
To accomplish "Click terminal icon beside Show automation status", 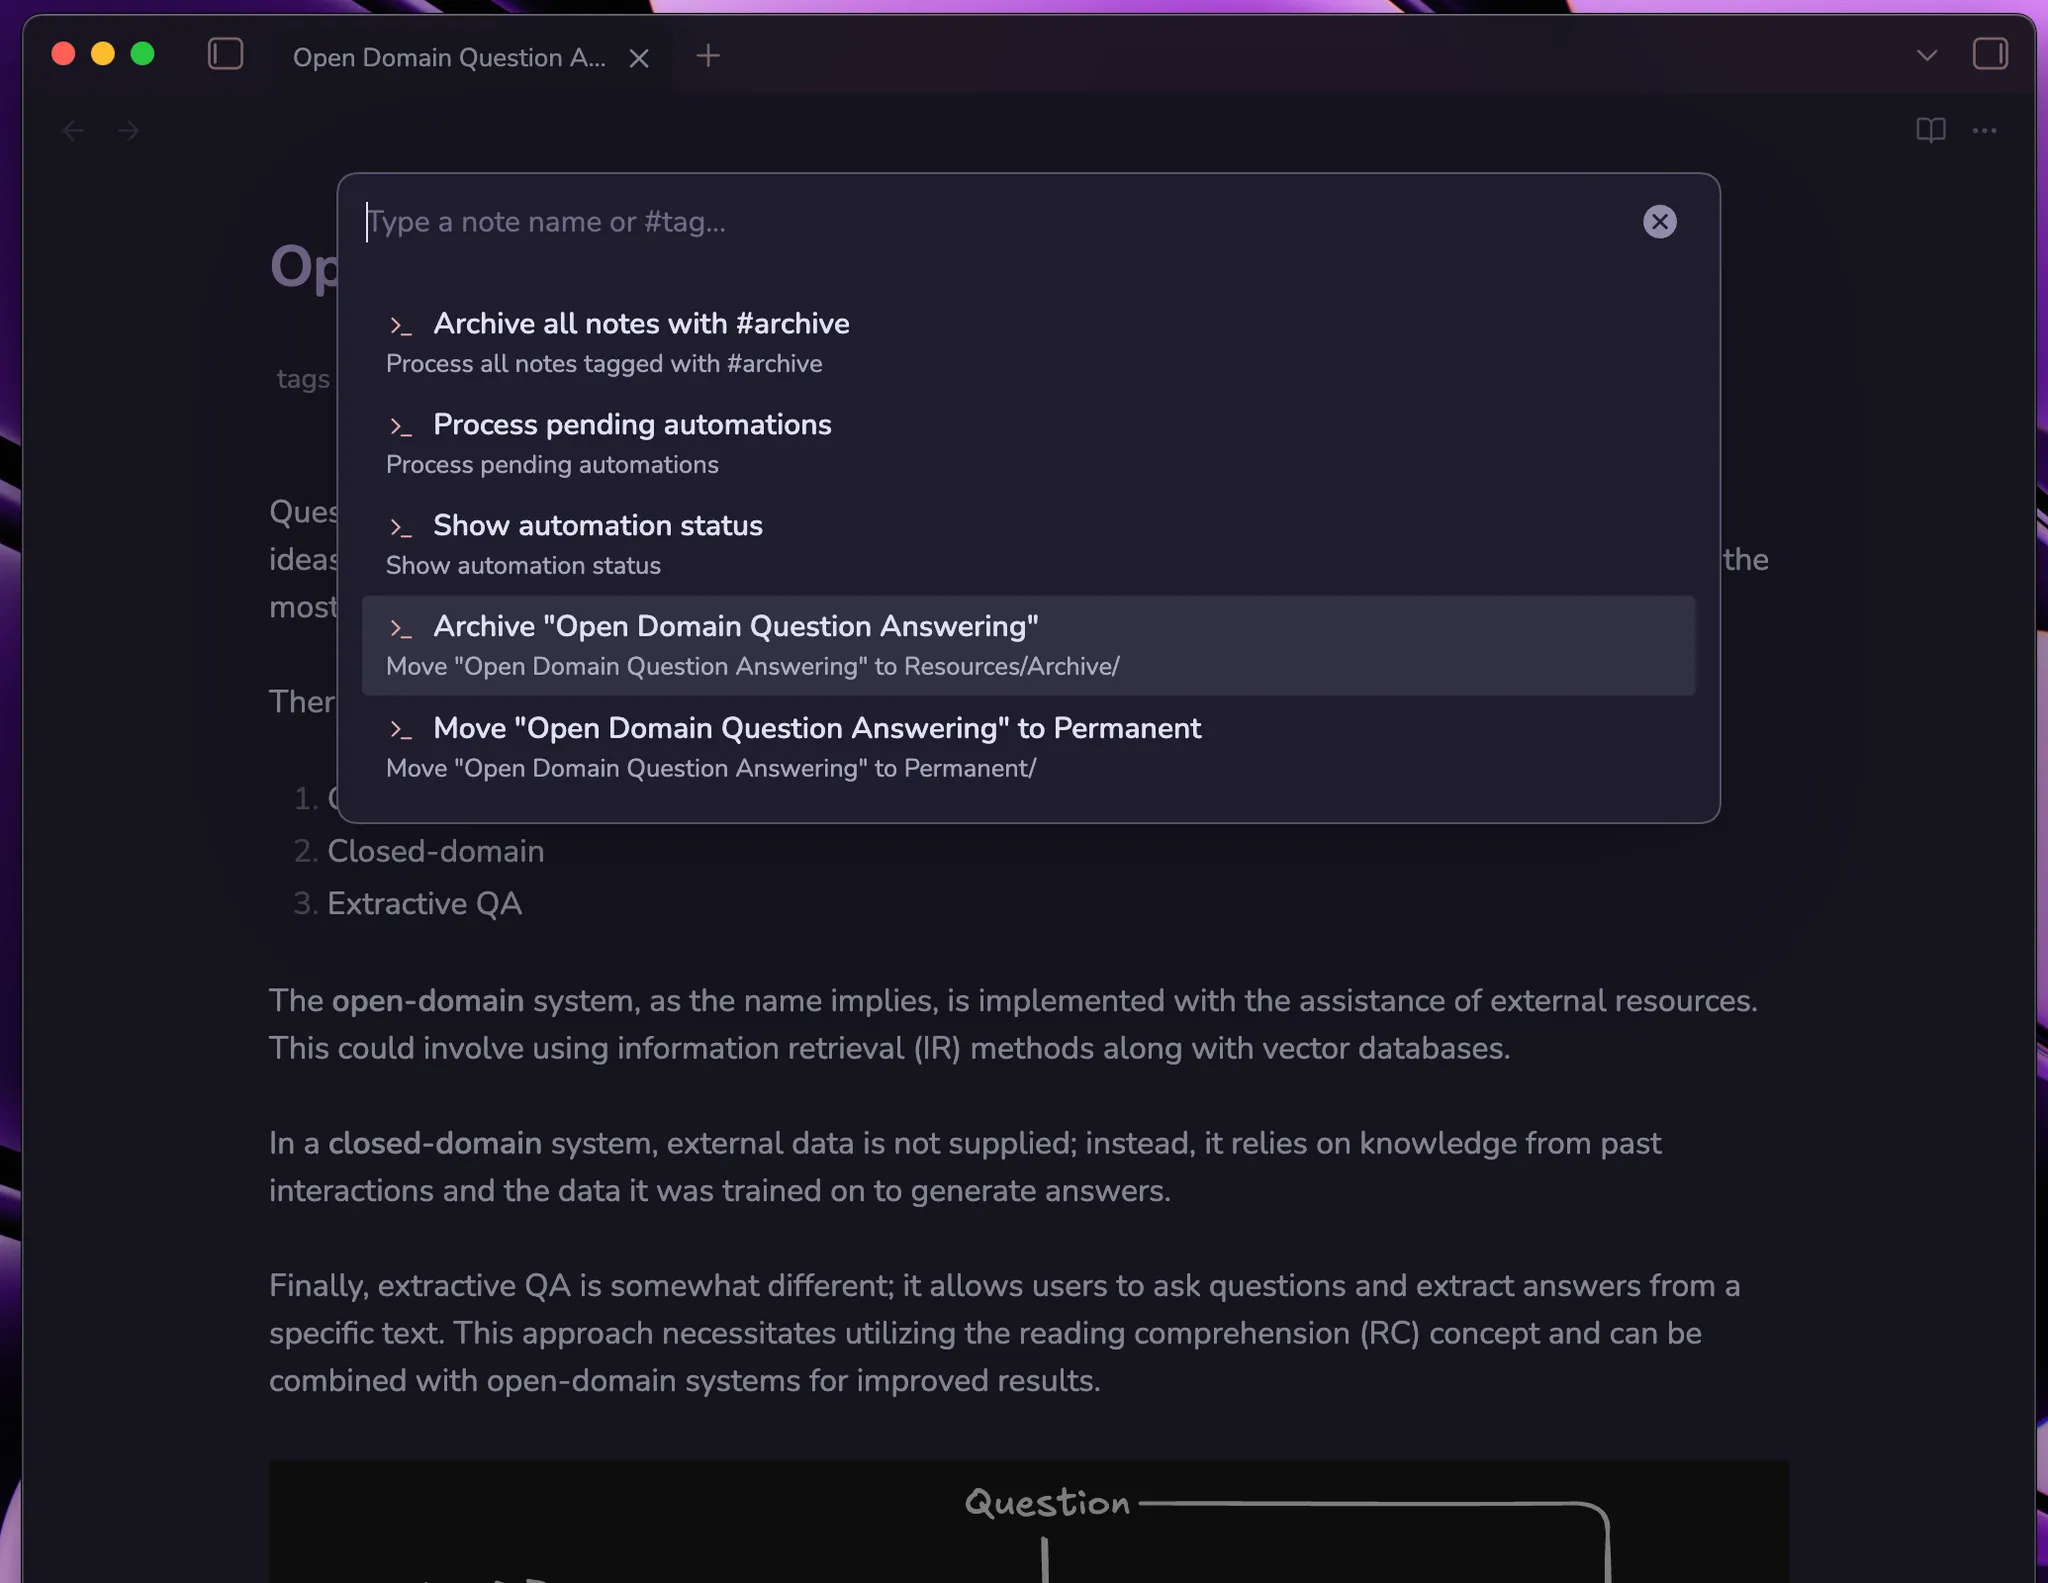I will [401, 528].
